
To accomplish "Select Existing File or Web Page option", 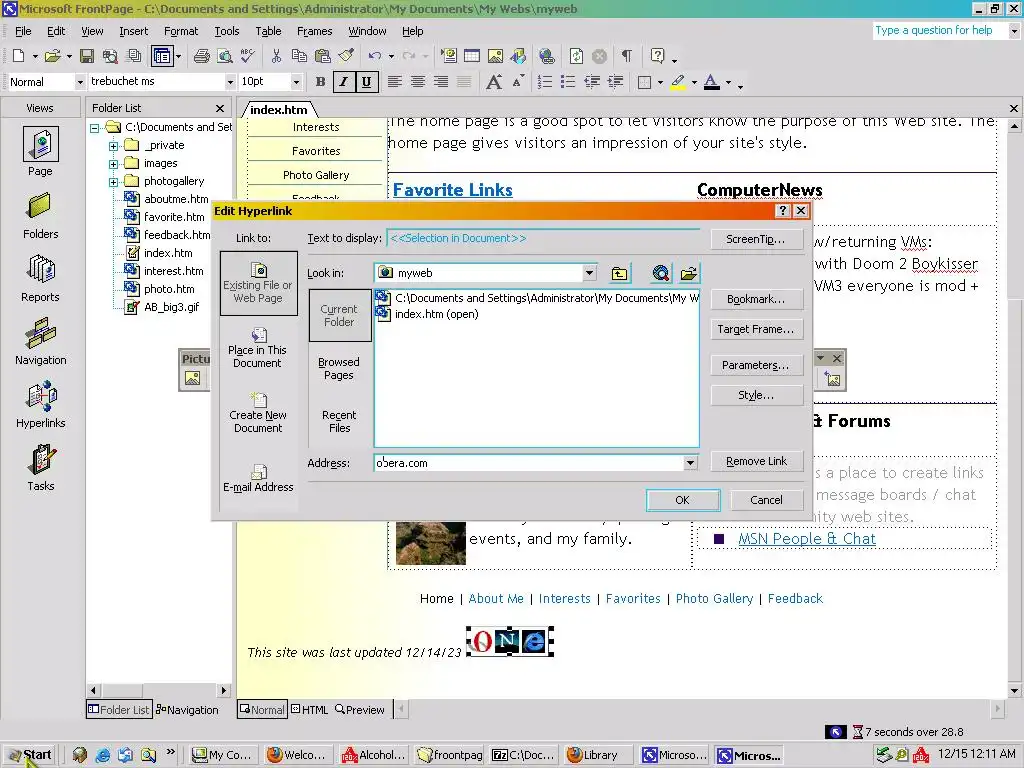I will [x=258, y=283].
